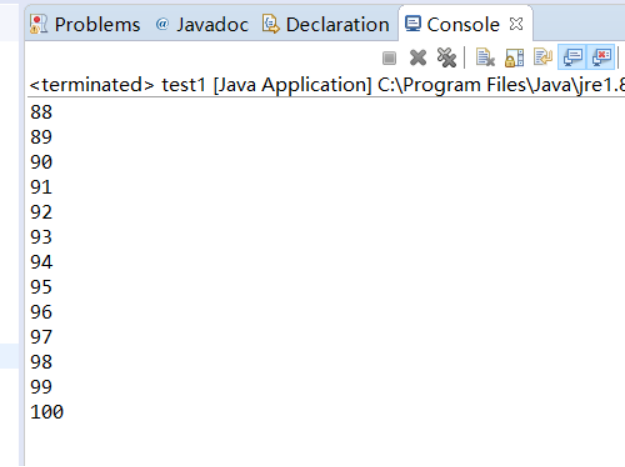Click the Remove Launch single X icon
The image size is (625, 467).
(418, 59)
